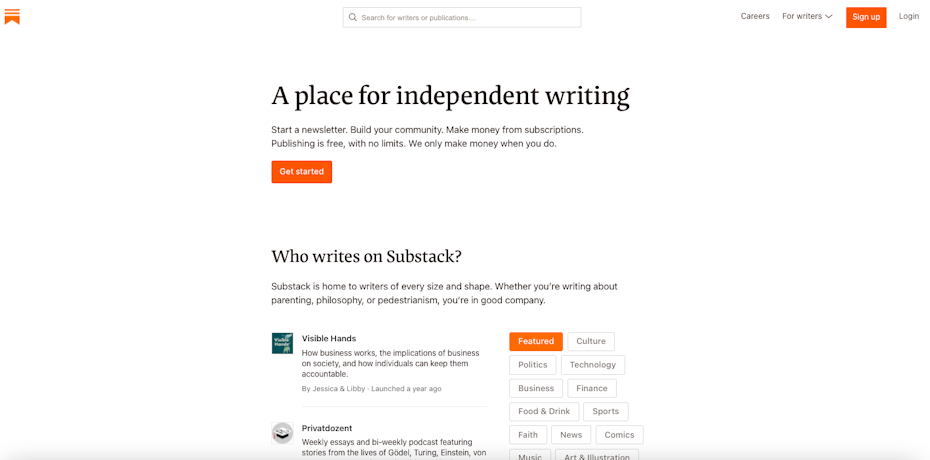
Task: Focus the search for writers field
Action: 468,17
